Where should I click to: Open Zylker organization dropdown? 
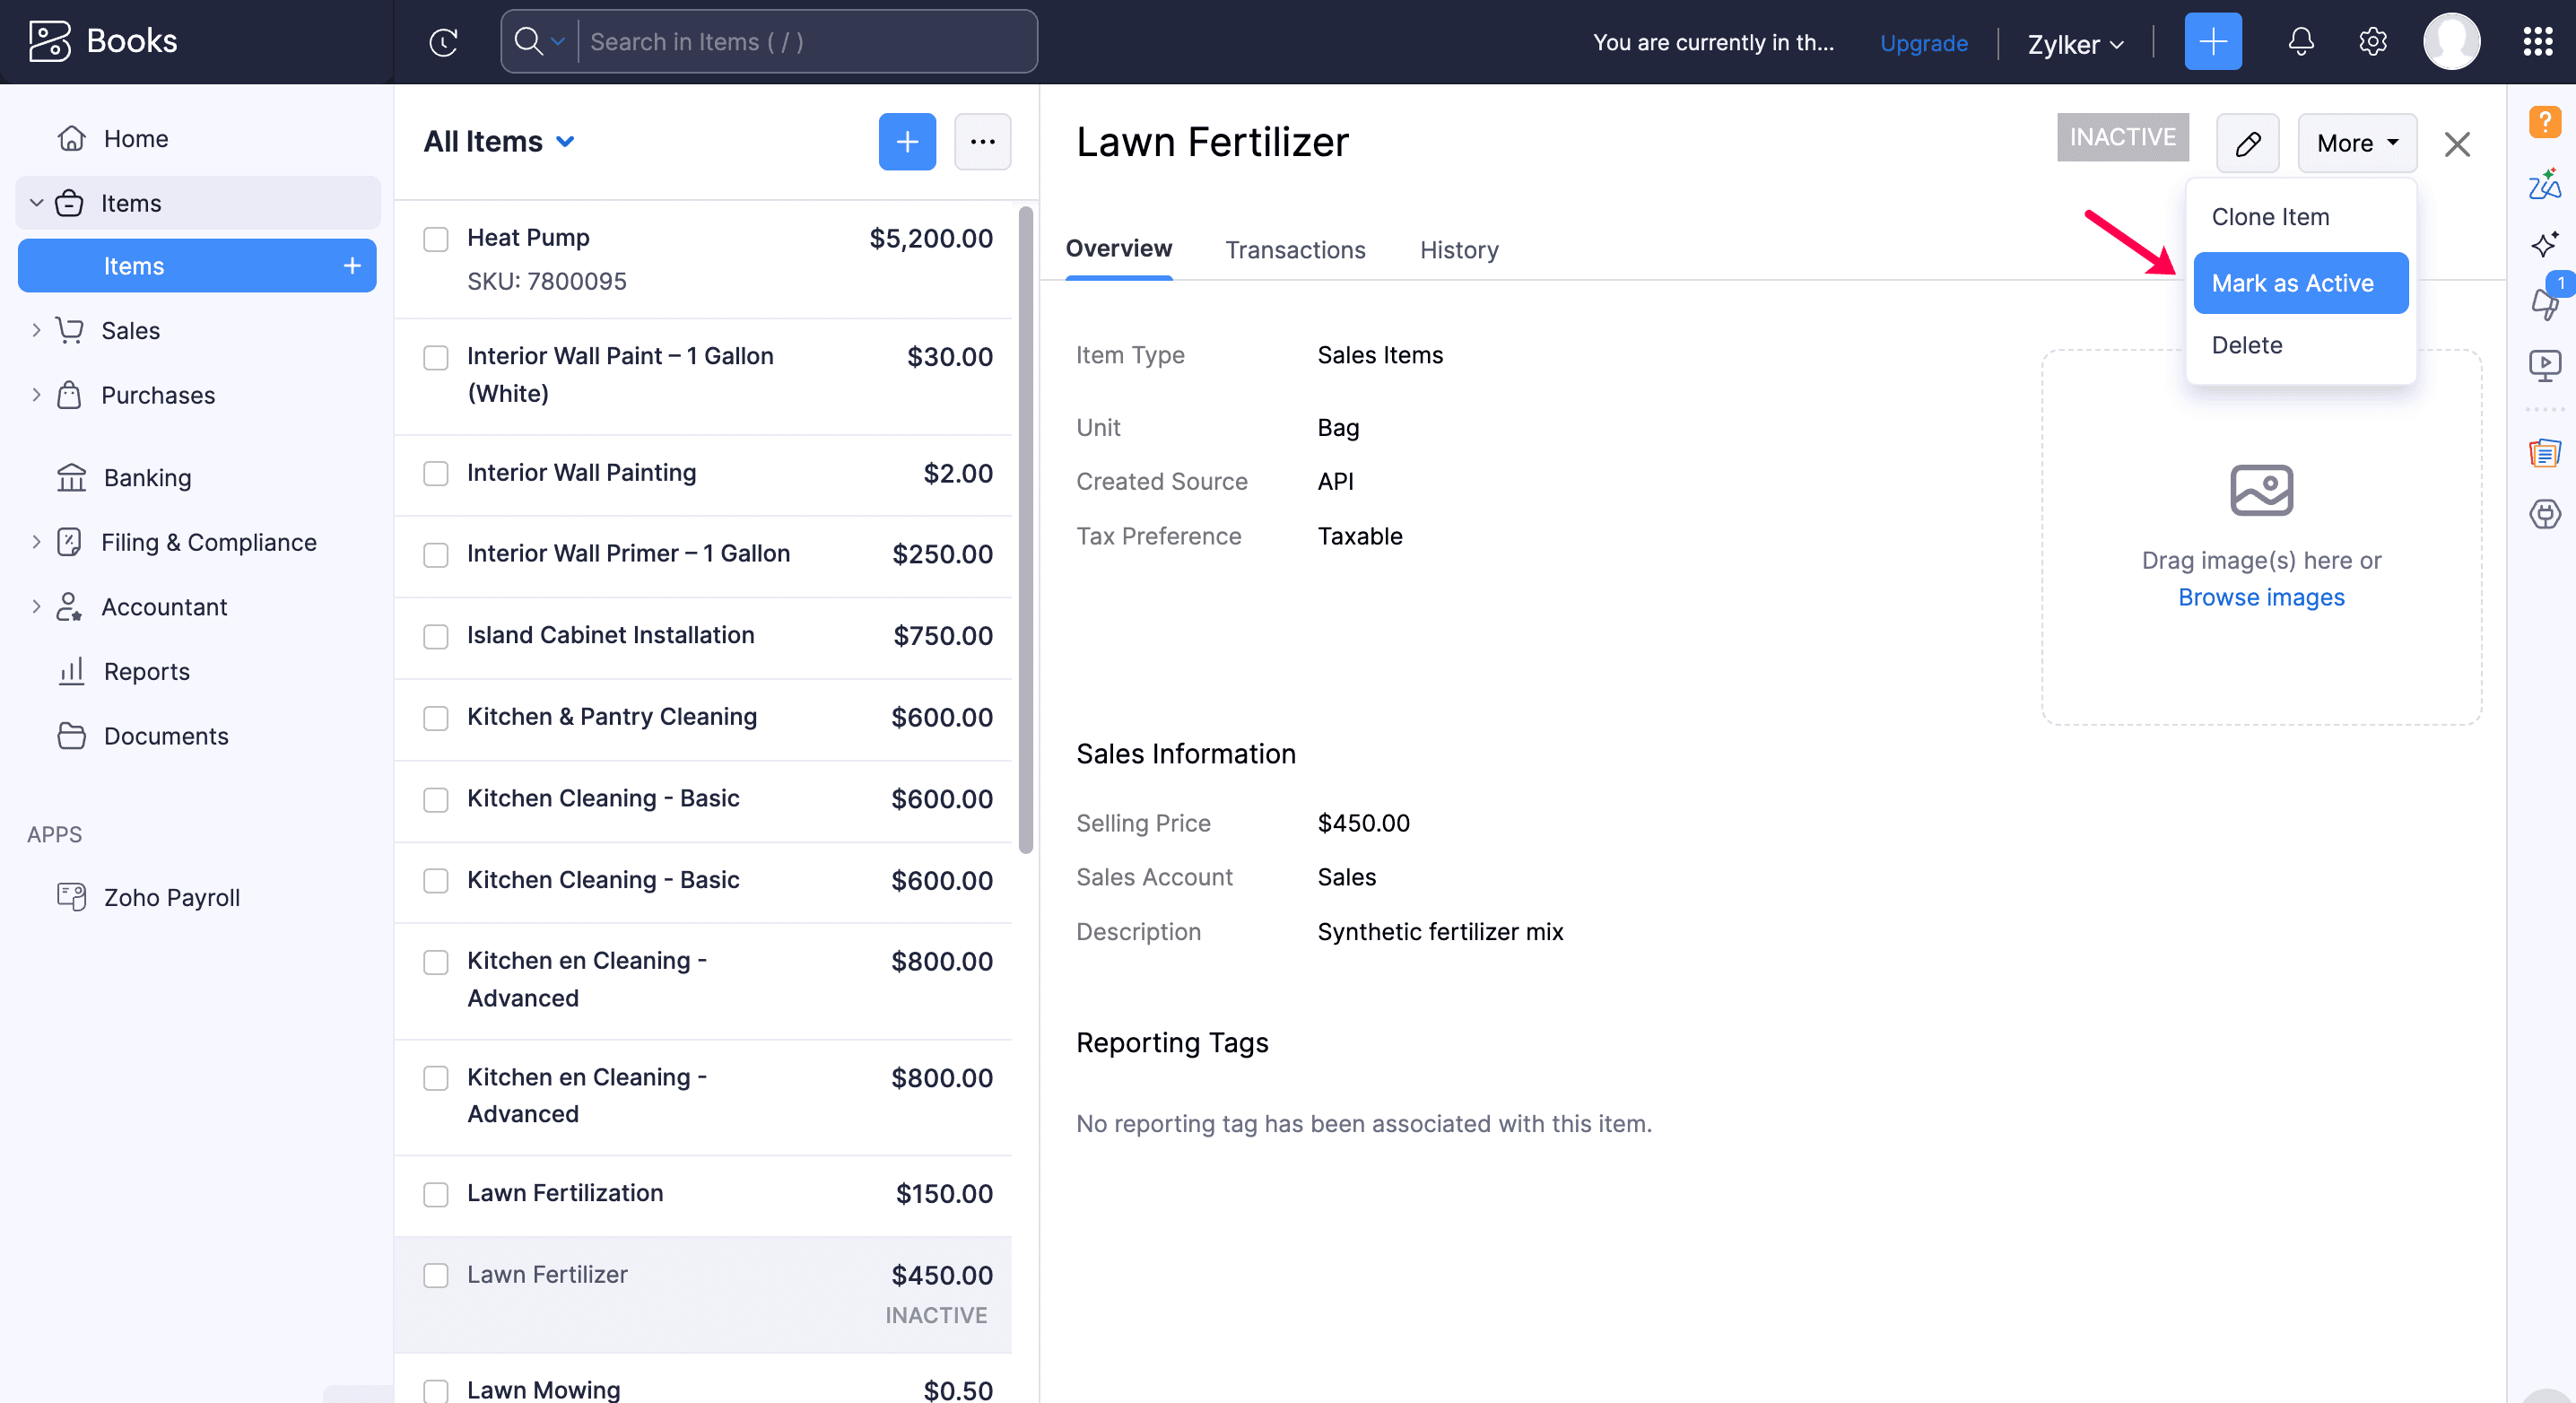point(2074,44)
